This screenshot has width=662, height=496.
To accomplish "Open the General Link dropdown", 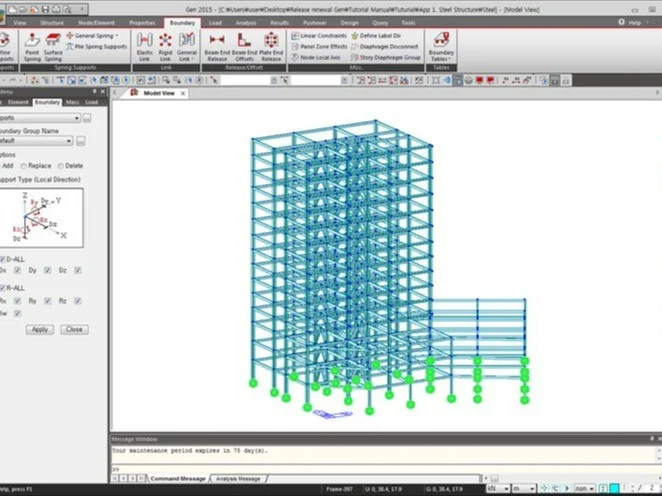I will pos(187,46).
